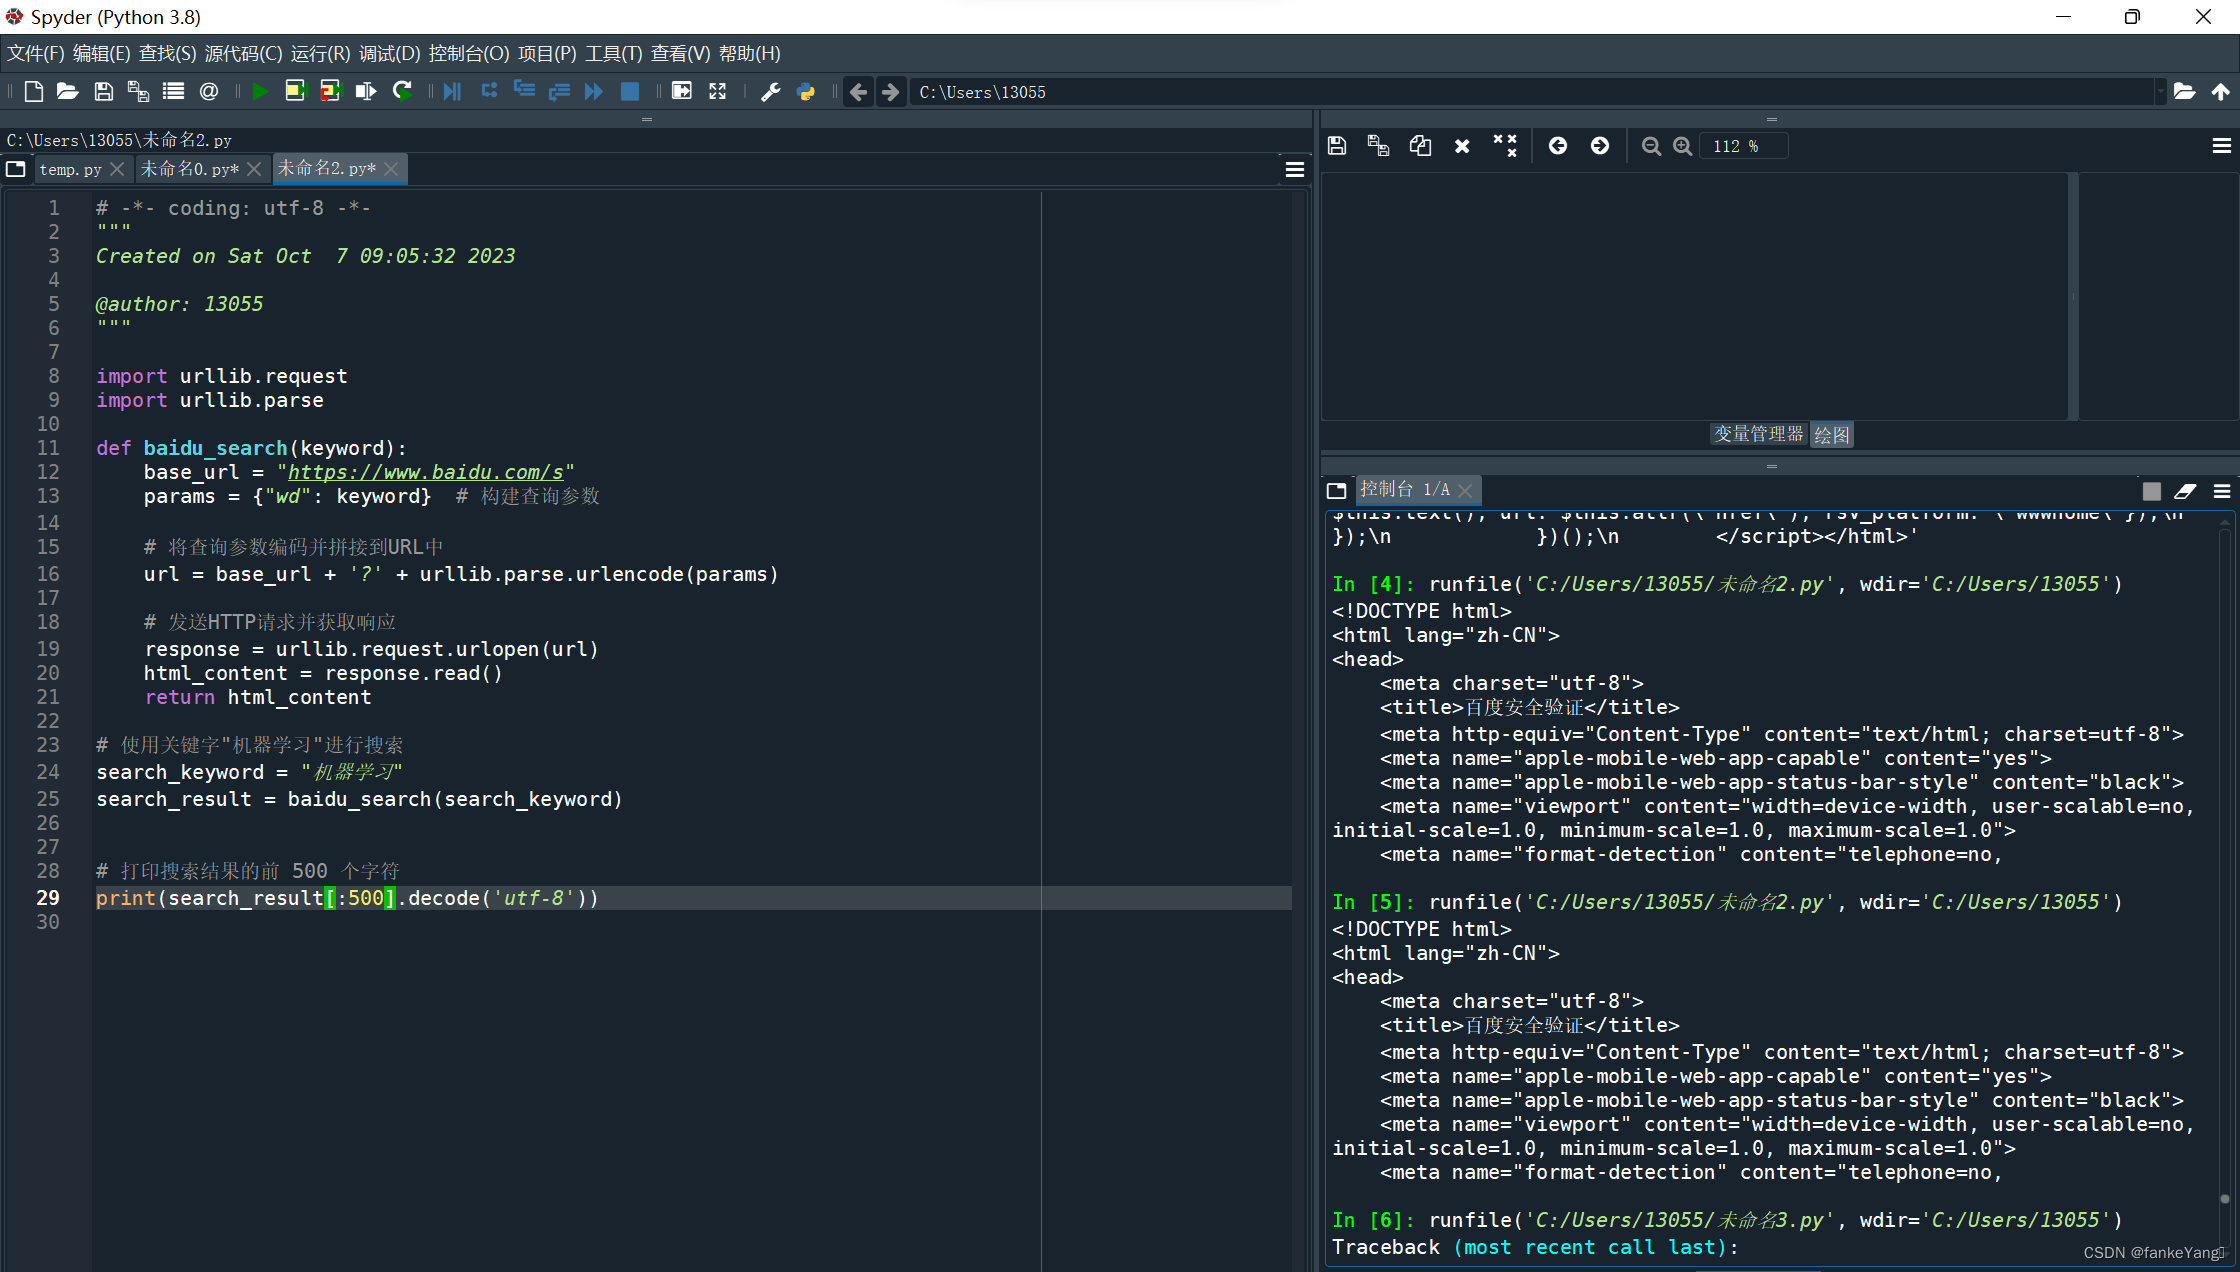2240x1272 pixels.
Task: Click the working directory path field
Action: coord(1532,92)
